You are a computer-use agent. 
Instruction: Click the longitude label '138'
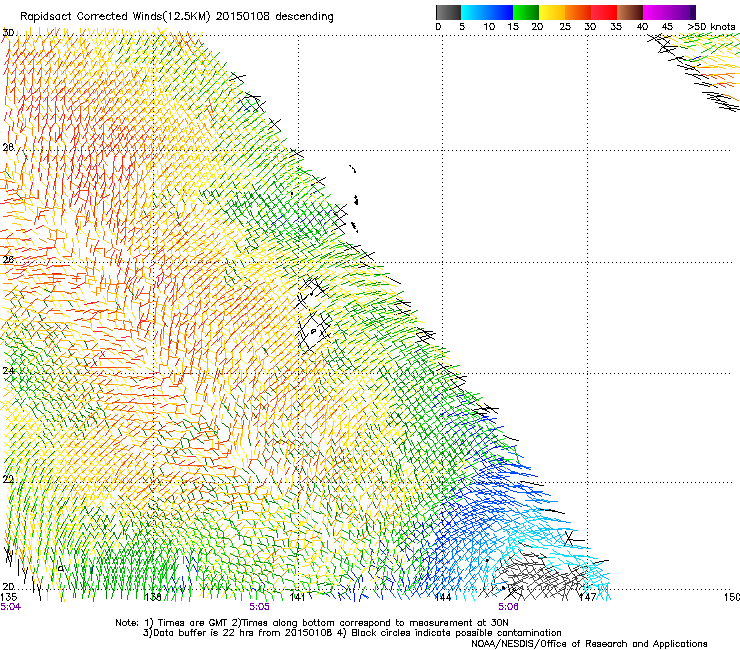tap(153, 597)
